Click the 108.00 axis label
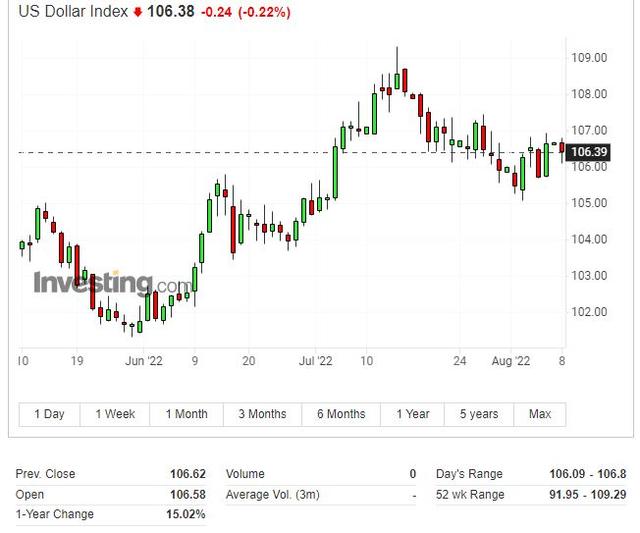Image resolution: width=640 pixels, height=533 pixels. (589, 94)
